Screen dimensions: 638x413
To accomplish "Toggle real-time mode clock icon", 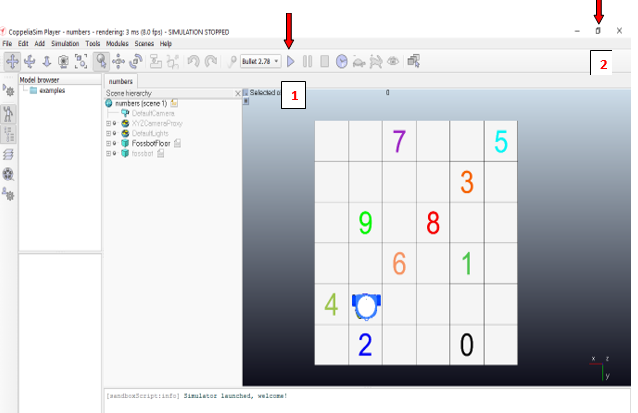I will coord(342,62).
